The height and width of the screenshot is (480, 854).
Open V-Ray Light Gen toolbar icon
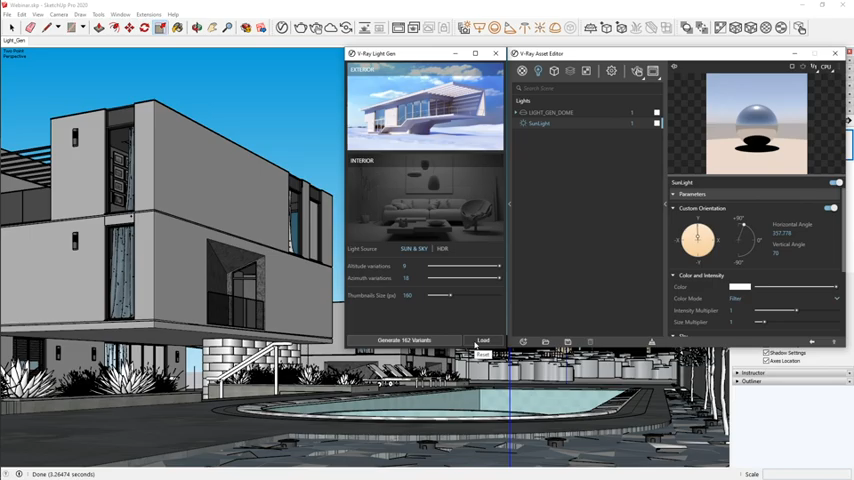pyautogui.click(x=464, y=27)
